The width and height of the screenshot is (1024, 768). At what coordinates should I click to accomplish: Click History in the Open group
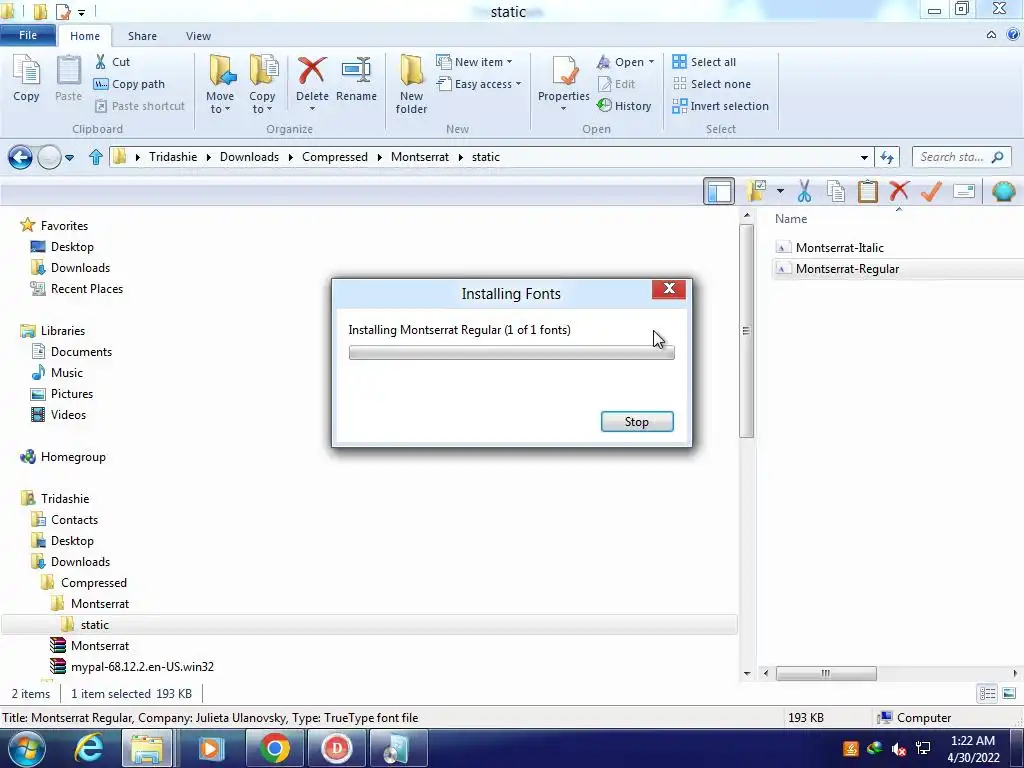click(624, 106)
